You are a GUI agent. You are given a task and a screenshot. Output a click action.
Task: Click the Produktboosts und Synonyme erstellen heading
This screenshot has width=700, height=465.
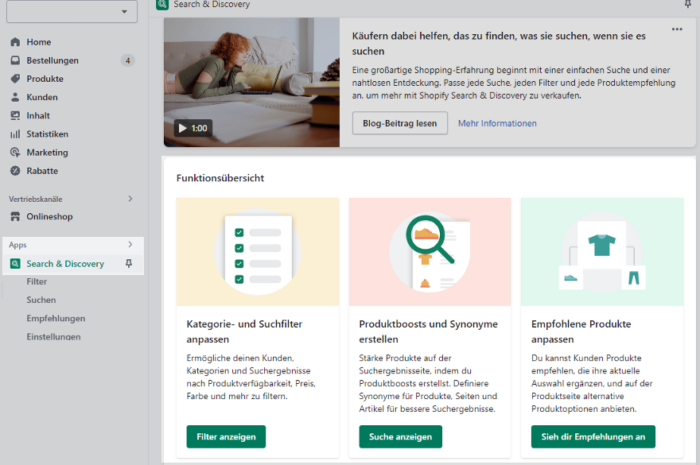click(428, 332)
